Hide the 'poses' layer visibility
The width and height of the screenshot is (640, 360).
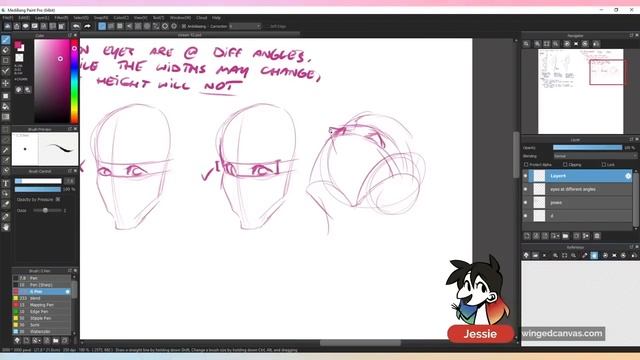(x=526, y=202)
